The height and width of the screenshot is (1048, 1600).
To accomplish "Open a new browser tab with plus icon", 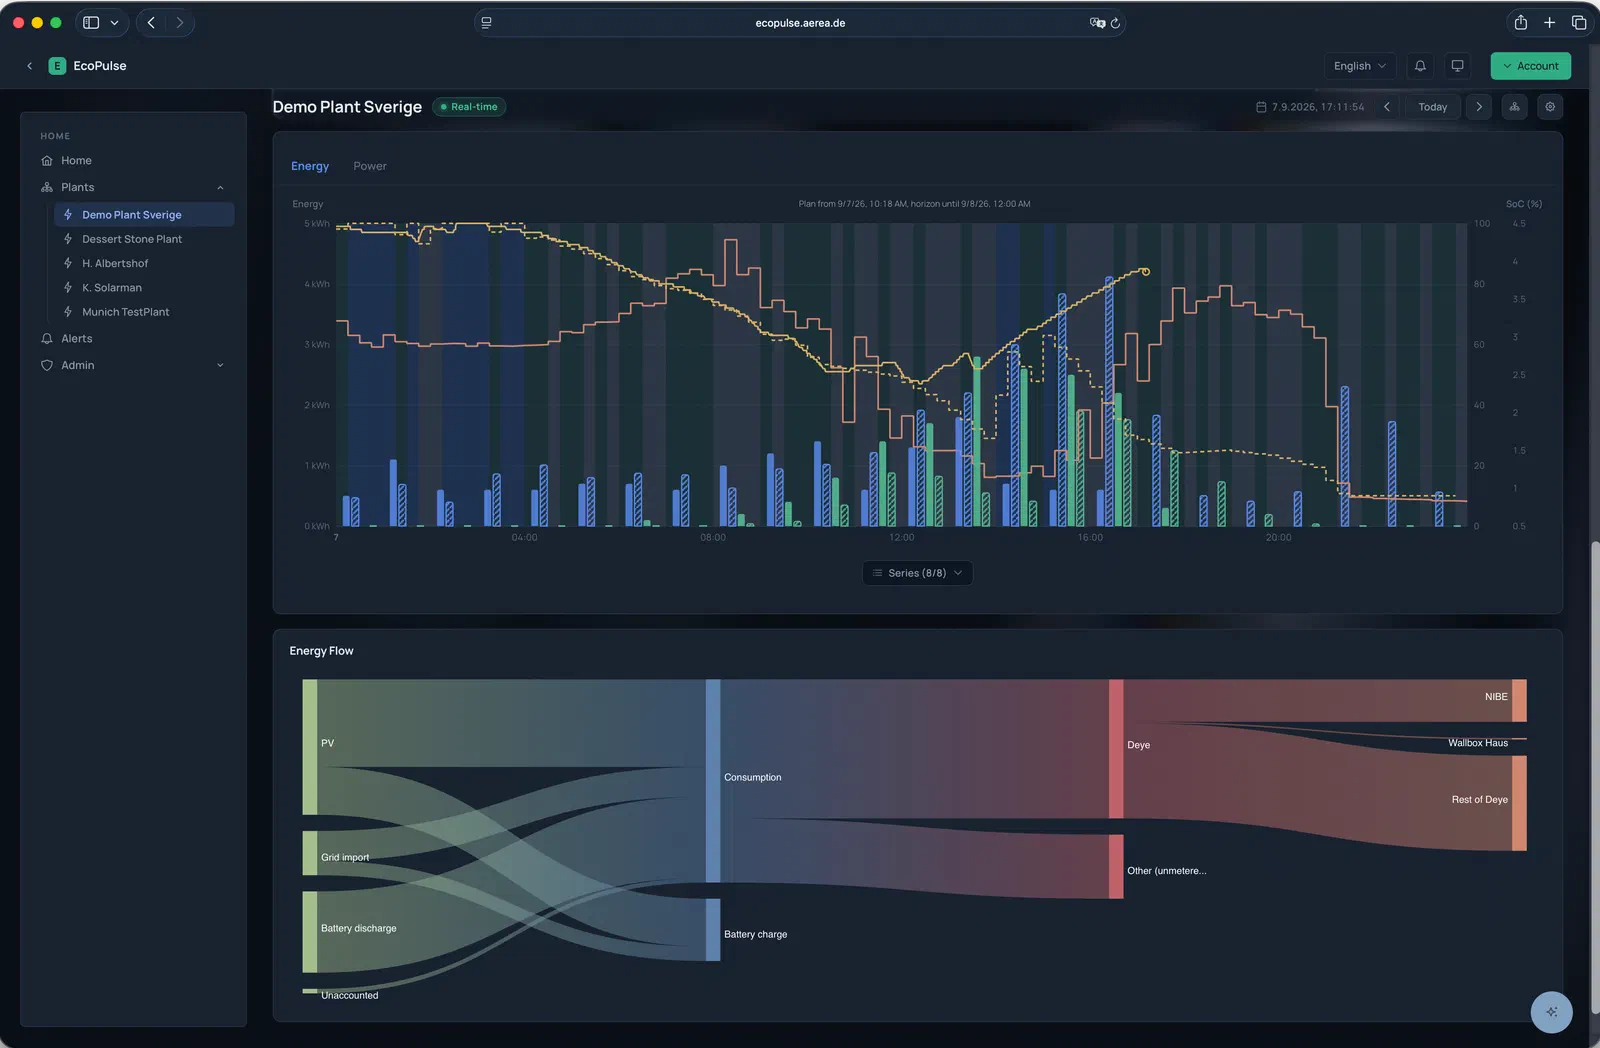I will [x=1549, y=22].
